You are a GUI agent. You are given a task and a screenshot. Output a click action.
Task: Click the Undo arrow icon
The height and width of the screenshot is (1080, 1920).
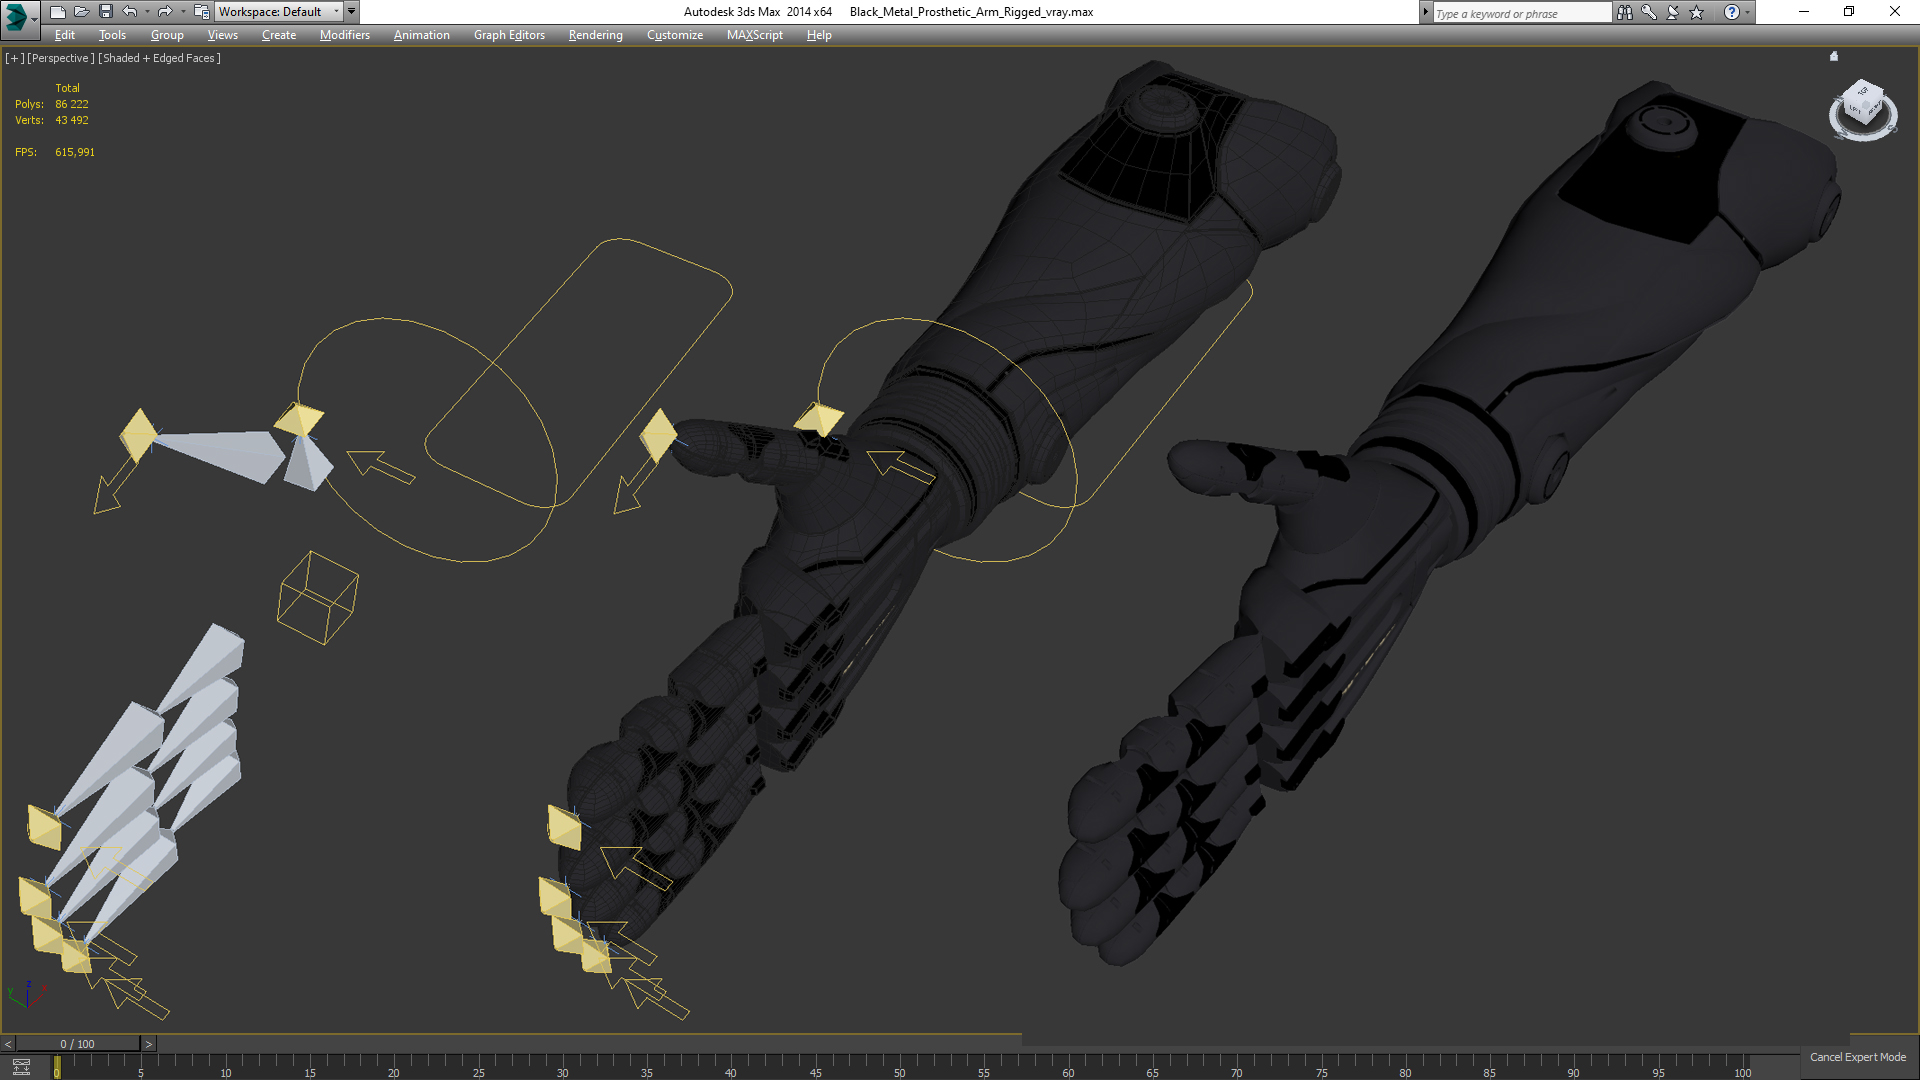(x=130, y=12)
